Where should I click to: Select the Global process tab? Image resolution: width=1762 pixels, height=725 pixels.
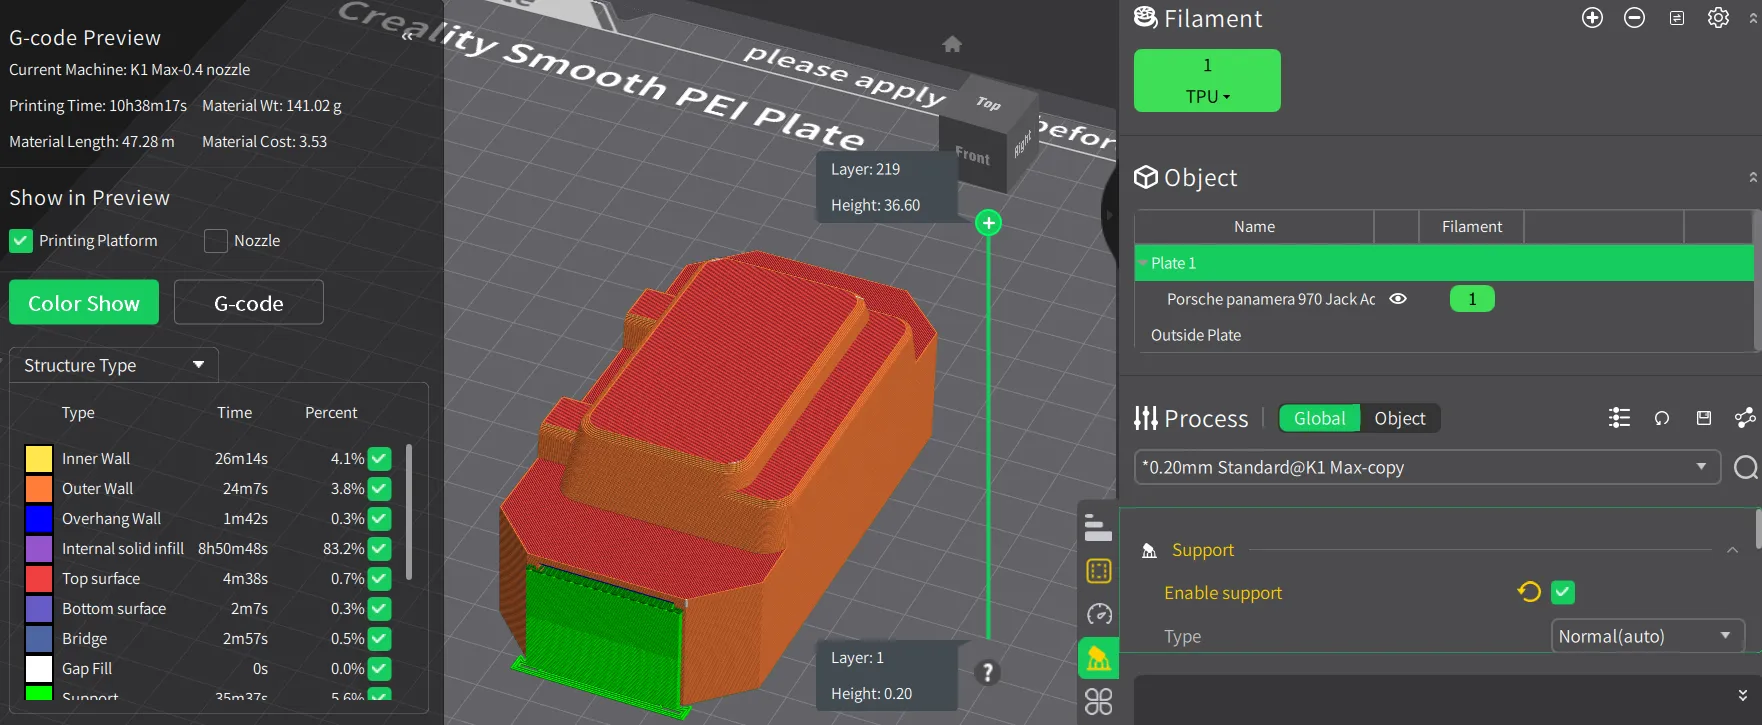pos(1319,418)
